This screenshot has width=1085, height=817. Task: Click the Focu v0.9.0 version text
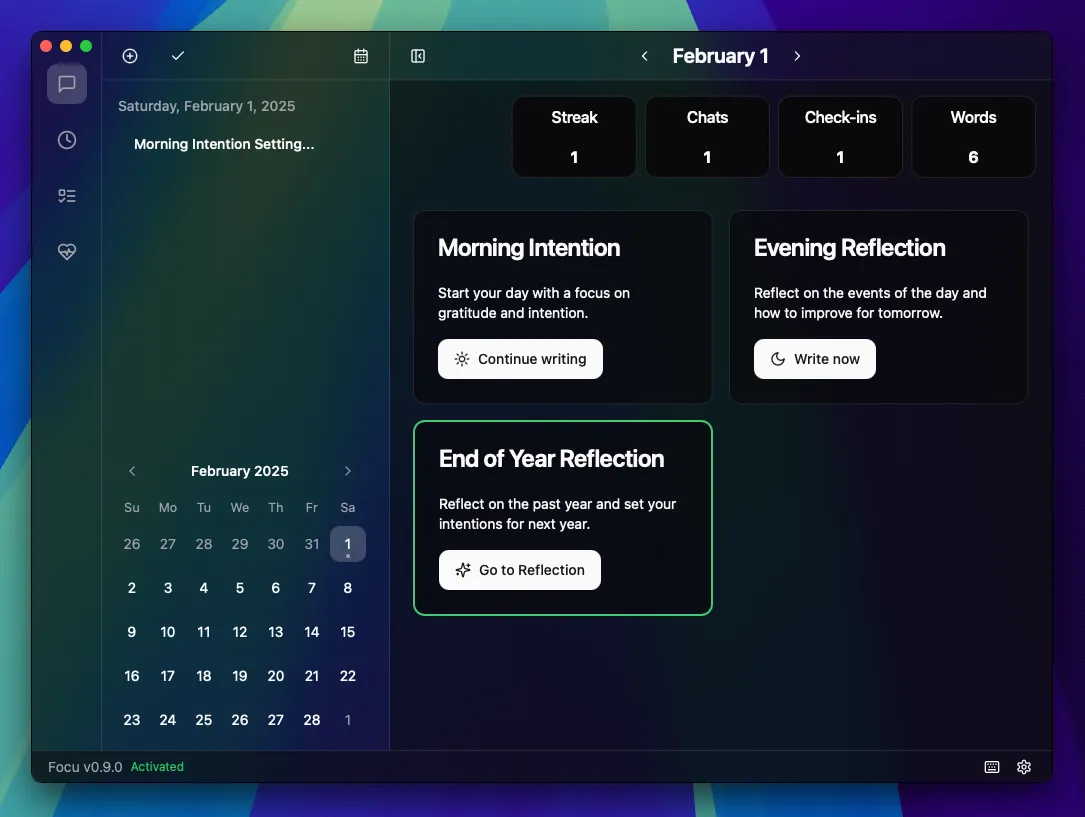pyautogui.click(x=85, y=766)
